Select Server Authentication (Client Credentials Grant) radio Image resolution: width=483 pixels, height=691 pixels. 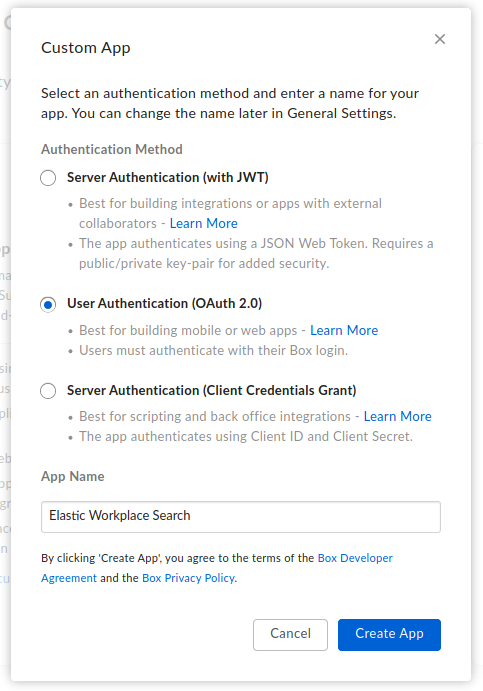[48, 391]
